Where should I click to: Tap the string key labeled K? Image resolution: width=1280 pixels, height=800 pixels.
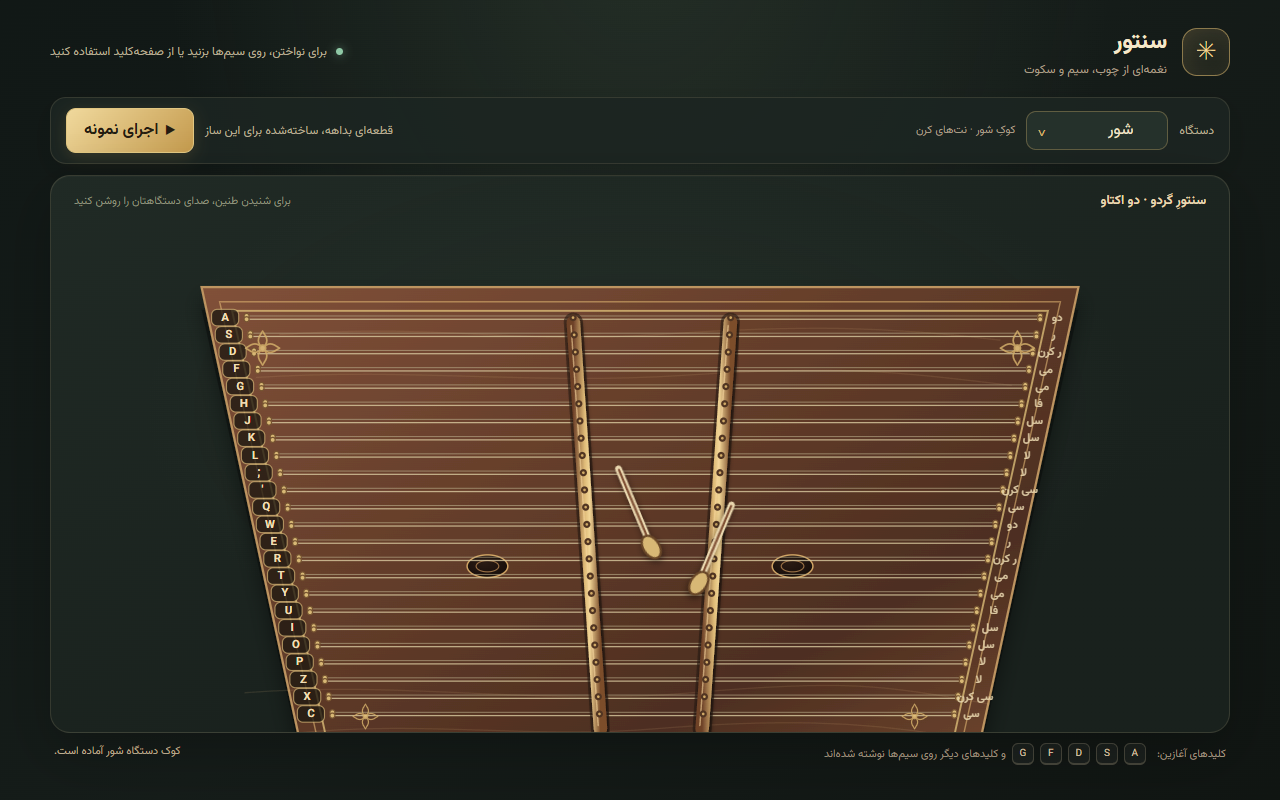point(251,438)
